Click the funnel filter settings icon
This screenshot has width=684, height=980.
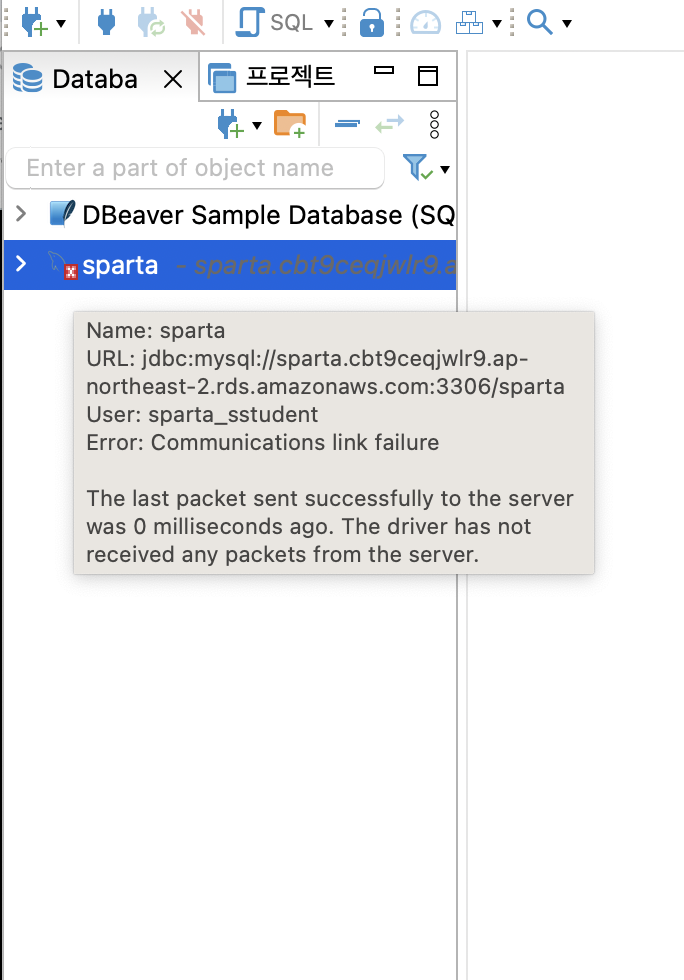point(417,168)
